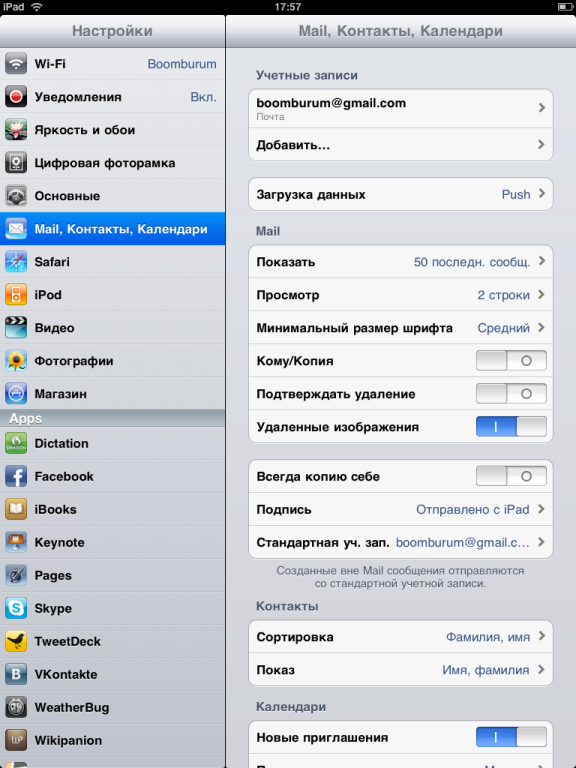Toggle Всегда копию себе switch
The width and height of the screenshot is (576, 768).
511,476
